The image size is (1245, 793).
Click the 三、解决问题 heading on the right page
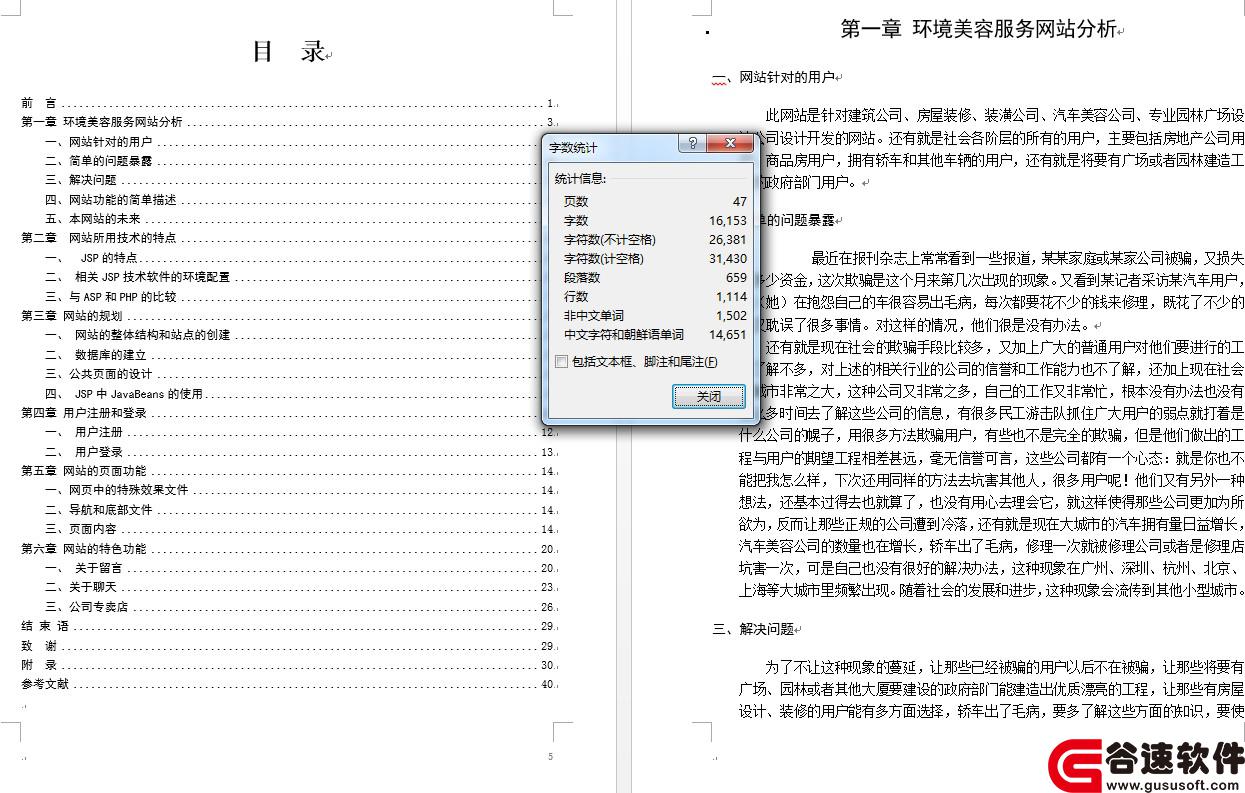[x=753, y=629]
